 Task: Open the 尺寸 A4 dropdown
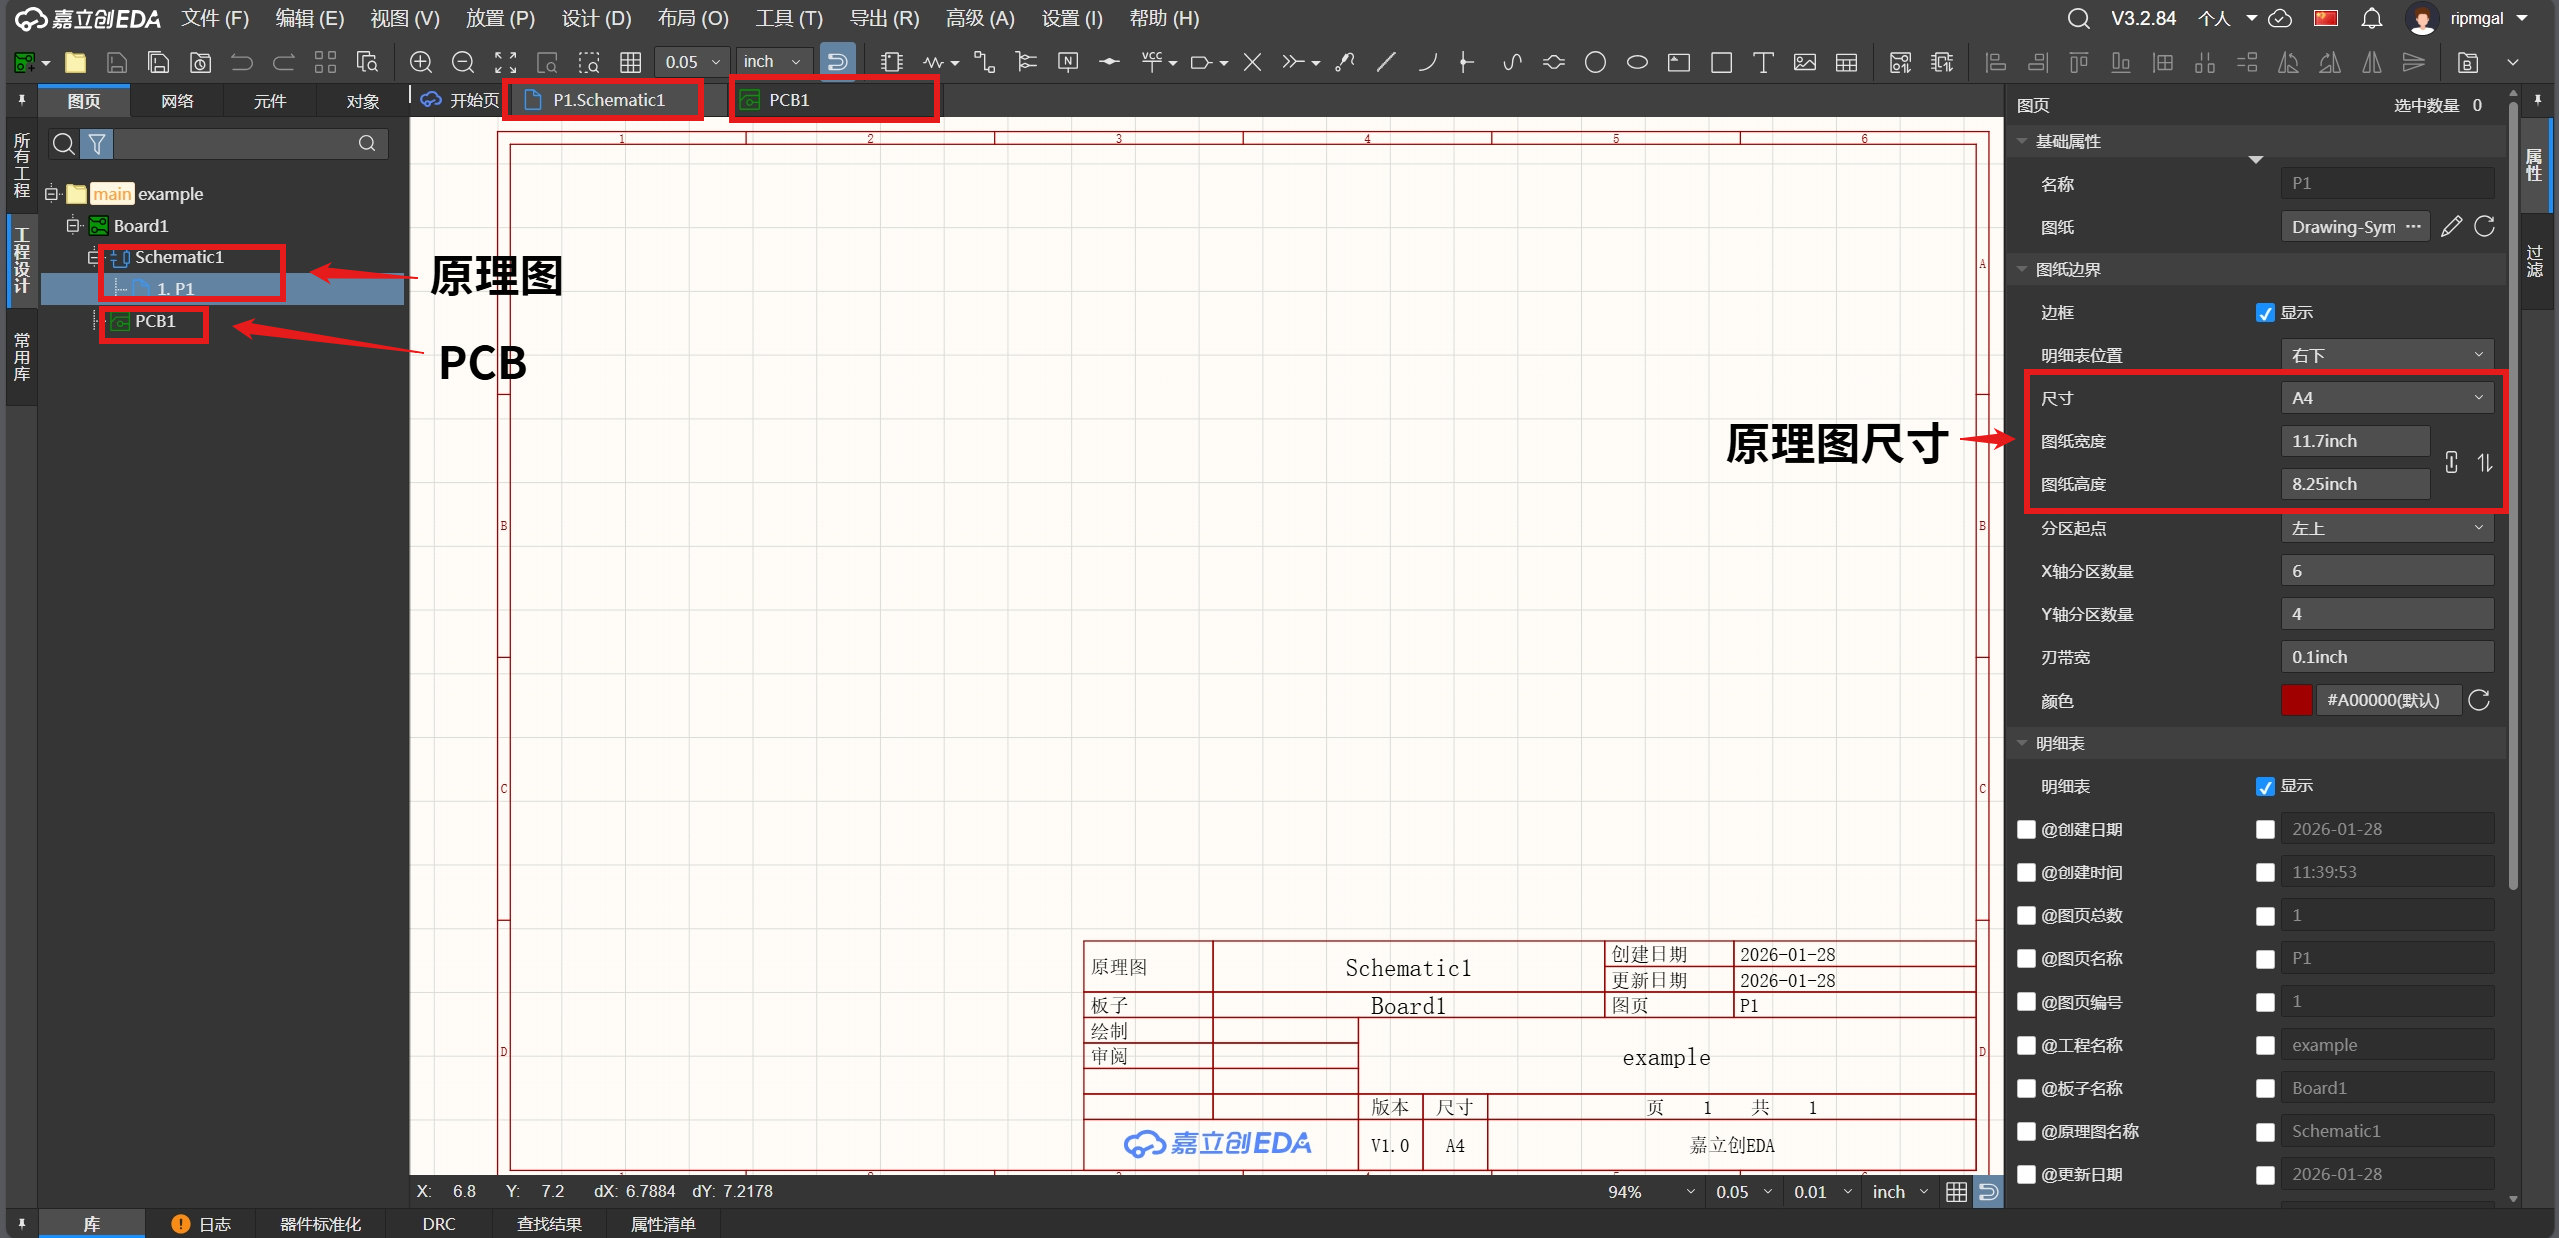point(2386,398)
